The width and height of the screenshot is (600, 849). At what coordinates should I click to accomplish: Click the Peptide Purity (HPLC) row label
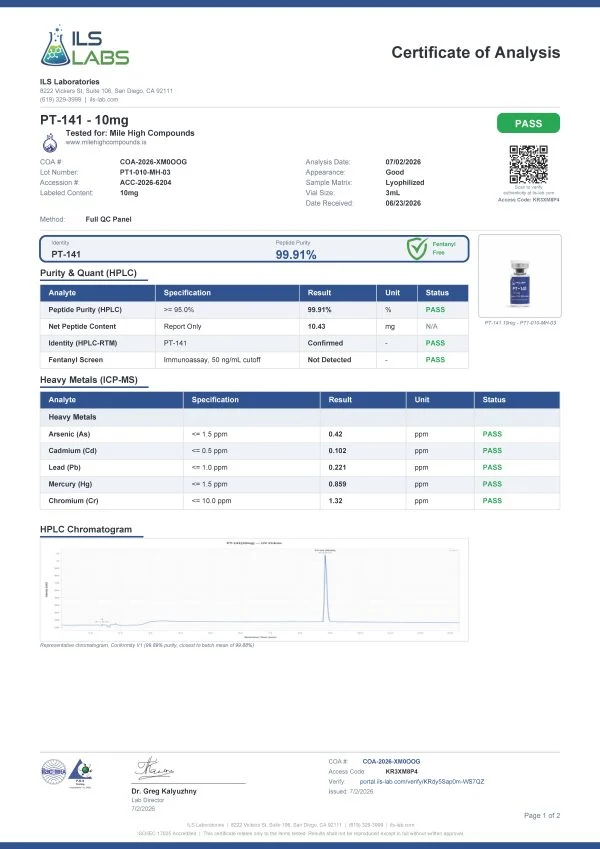(x=85, y=310)
